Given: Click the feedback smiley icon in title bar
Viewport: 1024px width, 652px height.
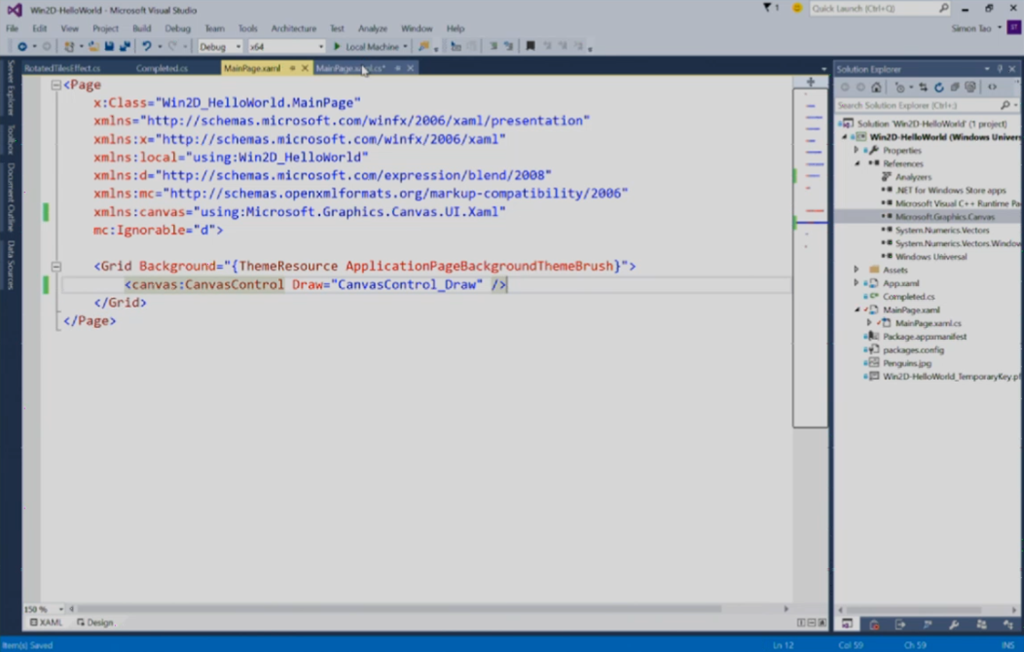Looking at the screenshot, I should point(797,8).
